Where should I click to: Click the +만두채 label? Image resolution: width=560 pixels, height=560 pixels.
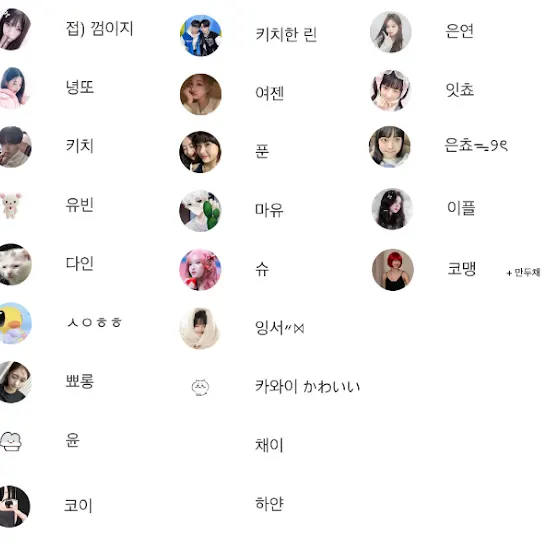click(523, 272)
